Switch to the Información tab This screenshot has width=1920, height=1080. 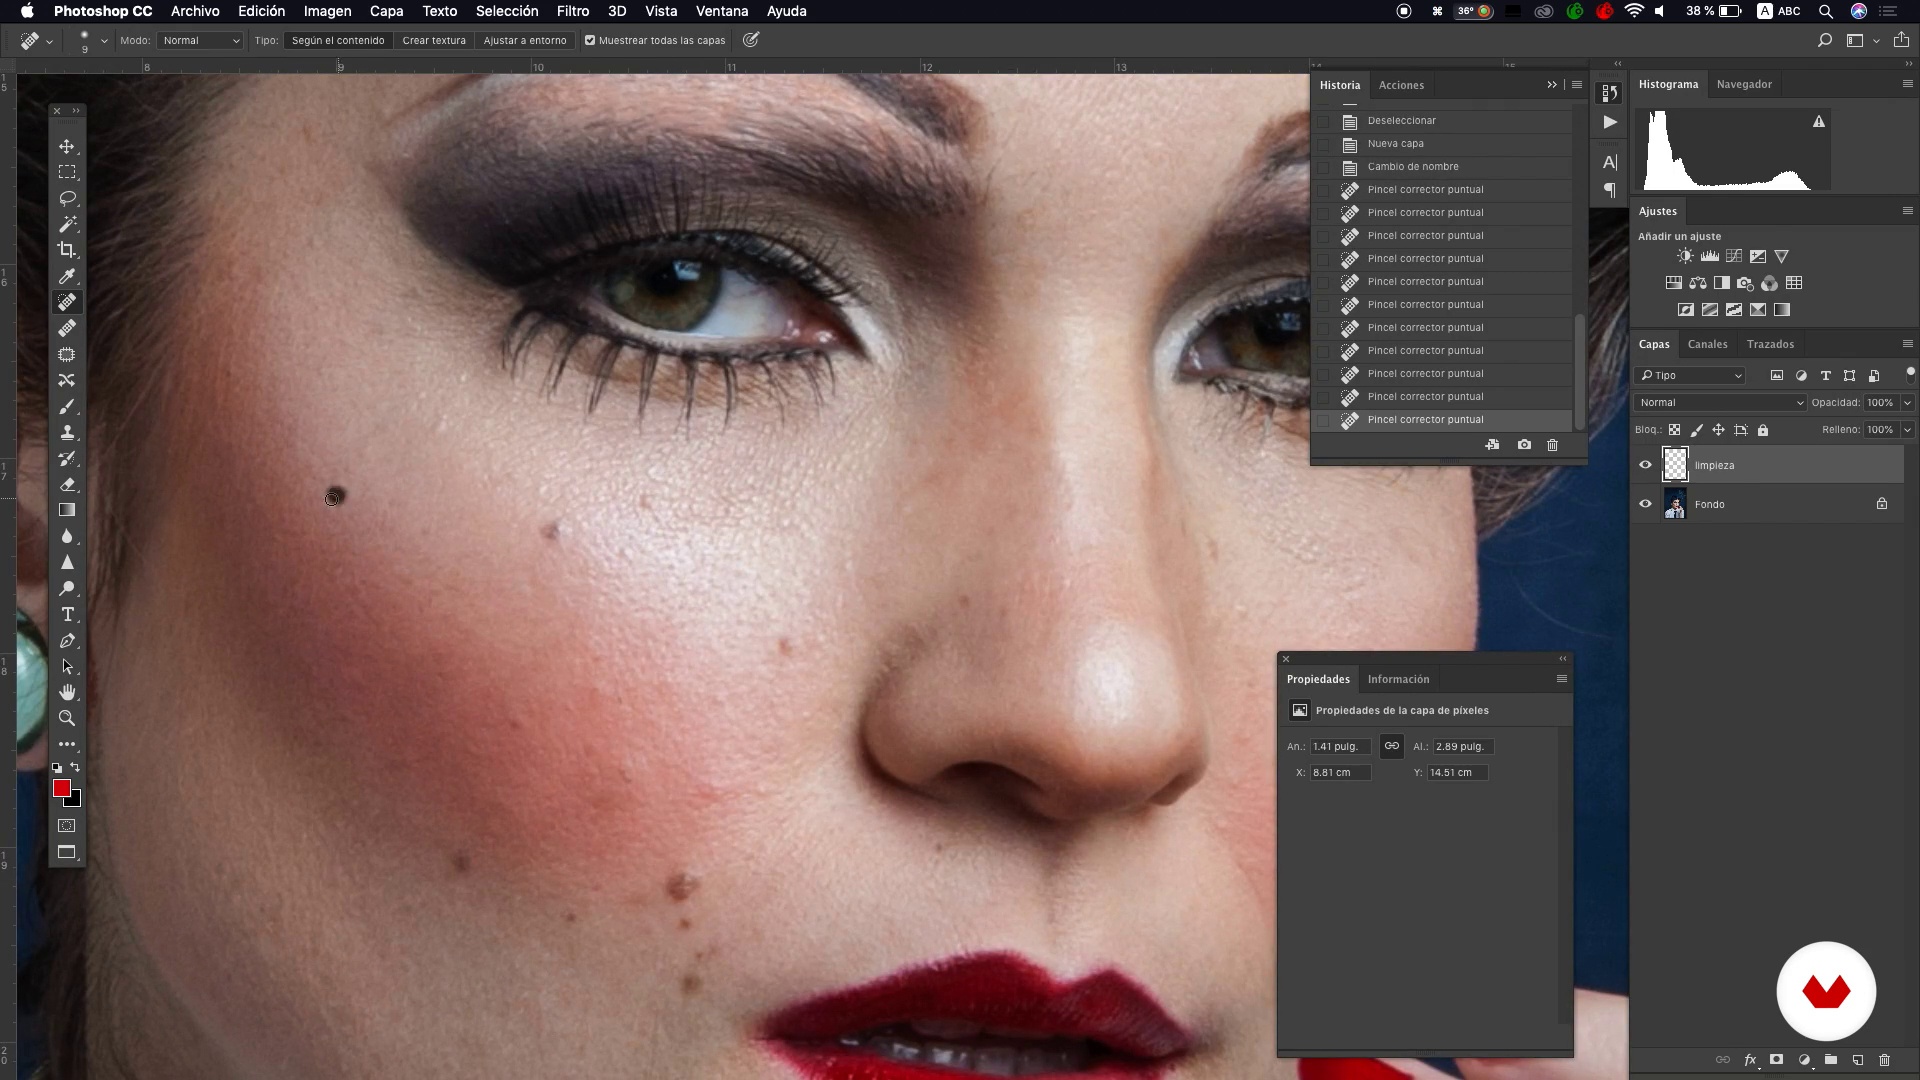(1398, 679)
